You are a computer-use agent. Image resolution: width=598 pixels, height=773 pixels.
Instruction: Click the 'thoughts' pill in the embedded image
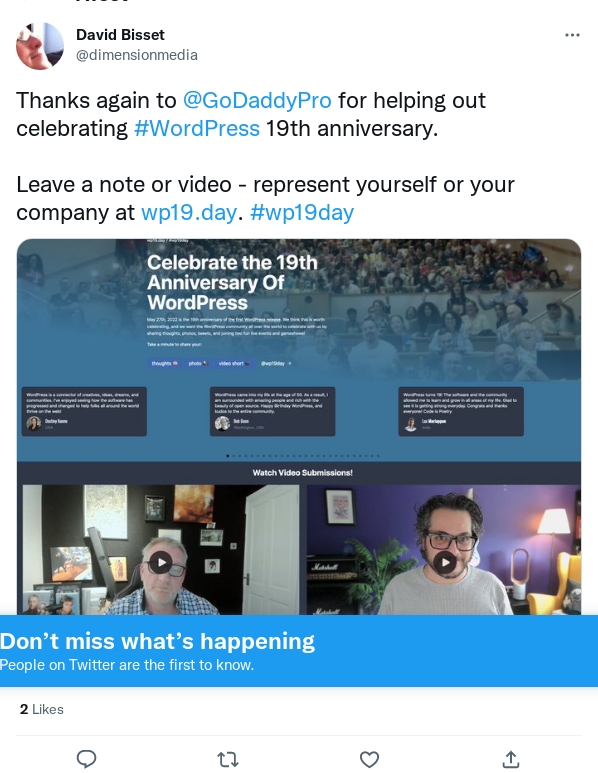click(x=165, y=363)
